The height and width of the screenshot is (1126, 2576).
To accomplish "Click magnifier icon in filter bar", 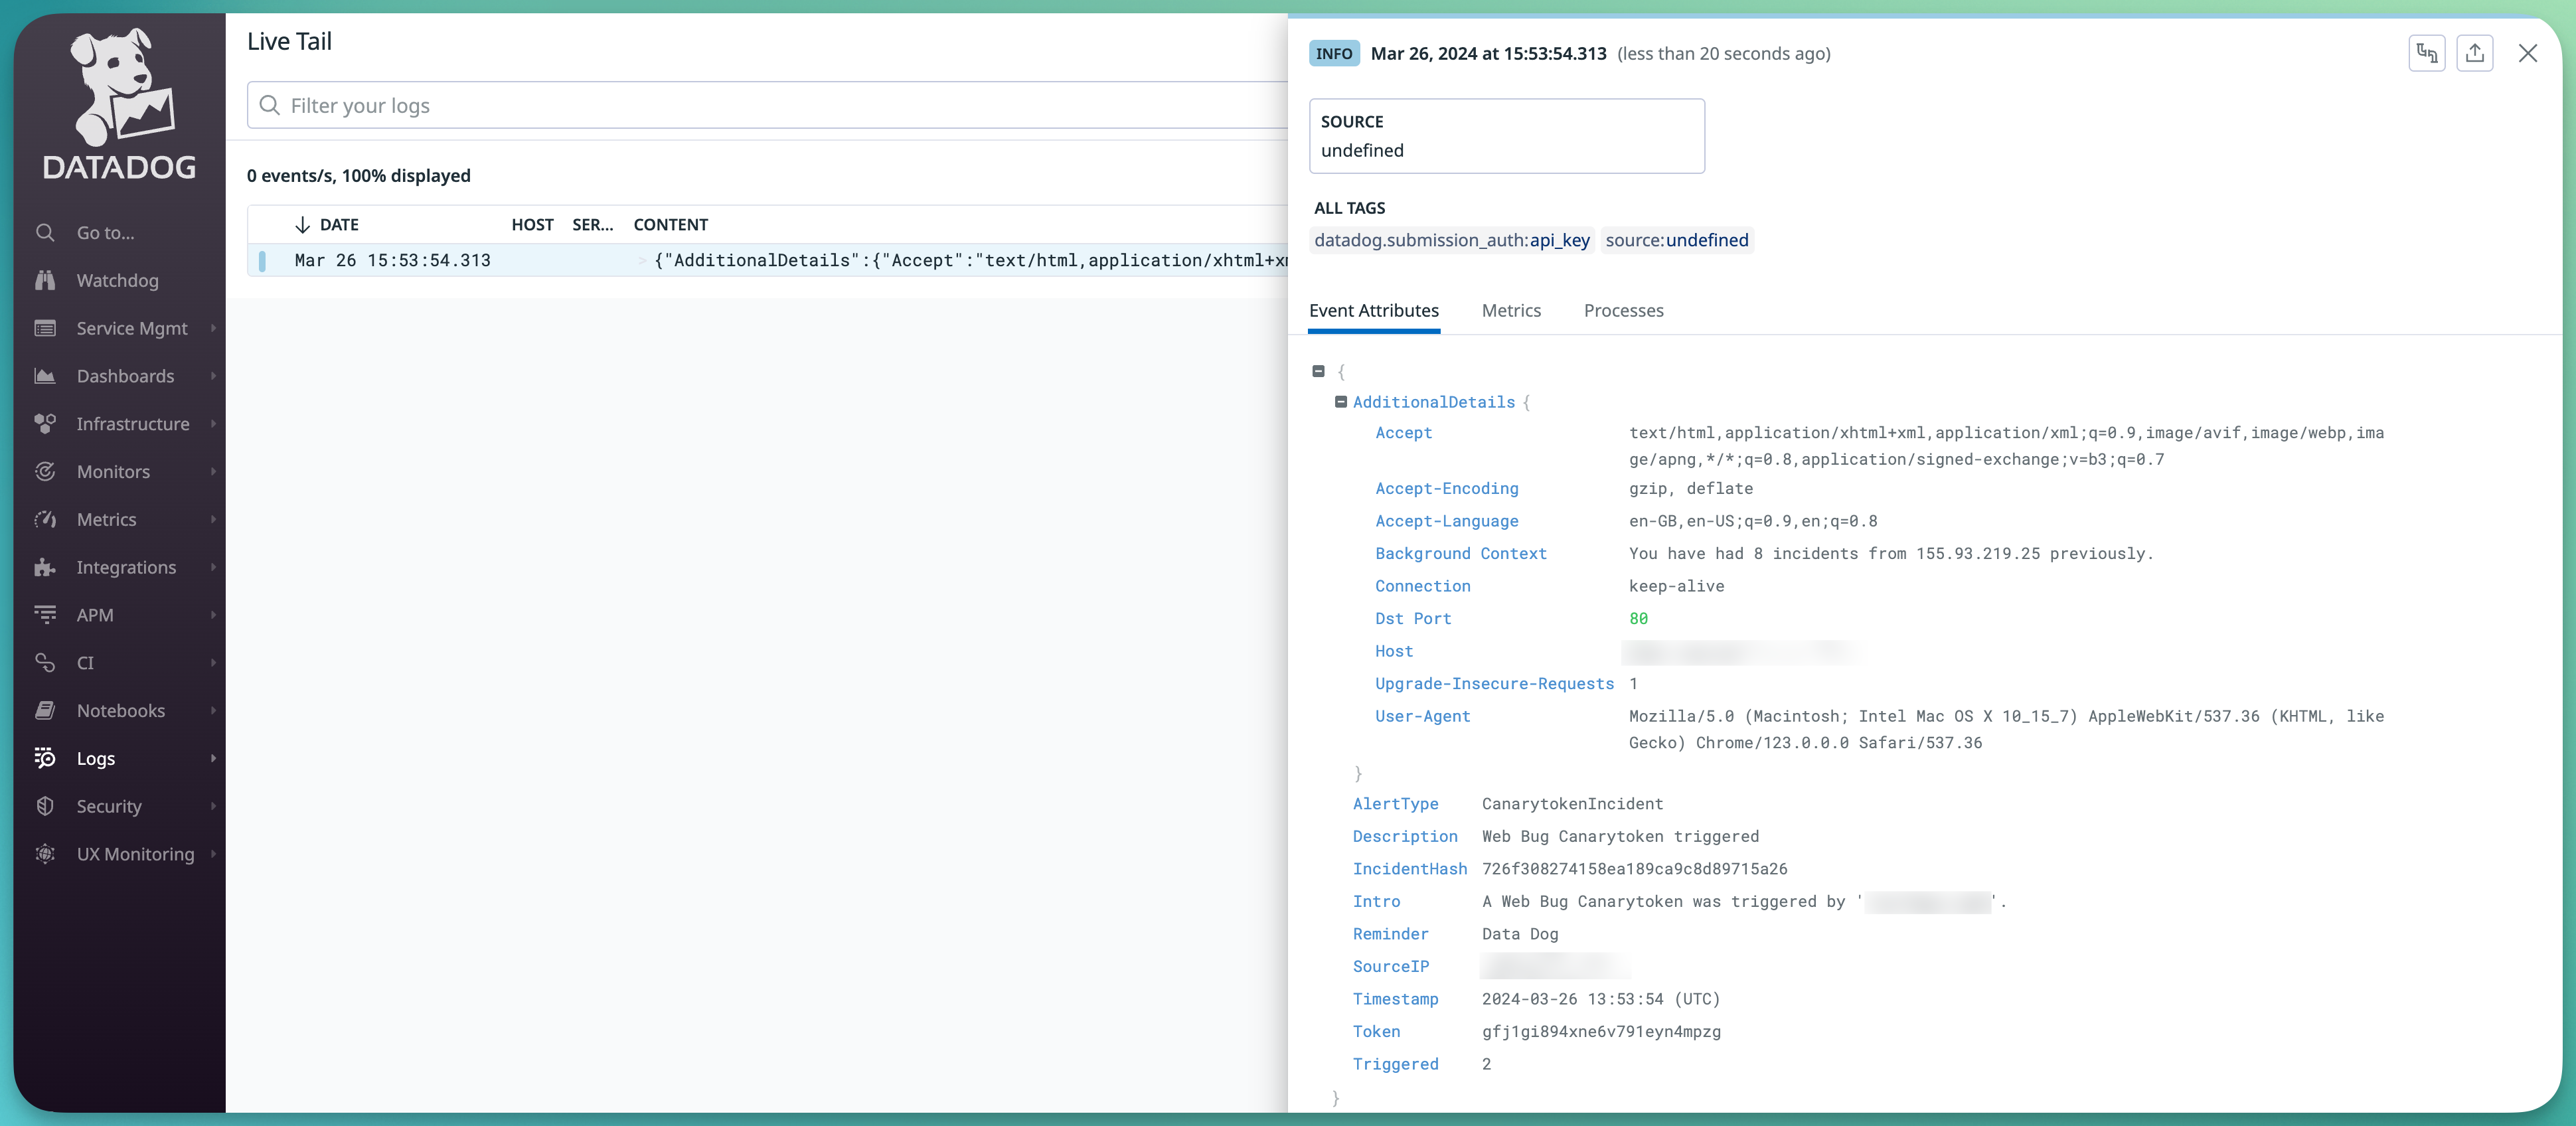I will click(269, 105).
